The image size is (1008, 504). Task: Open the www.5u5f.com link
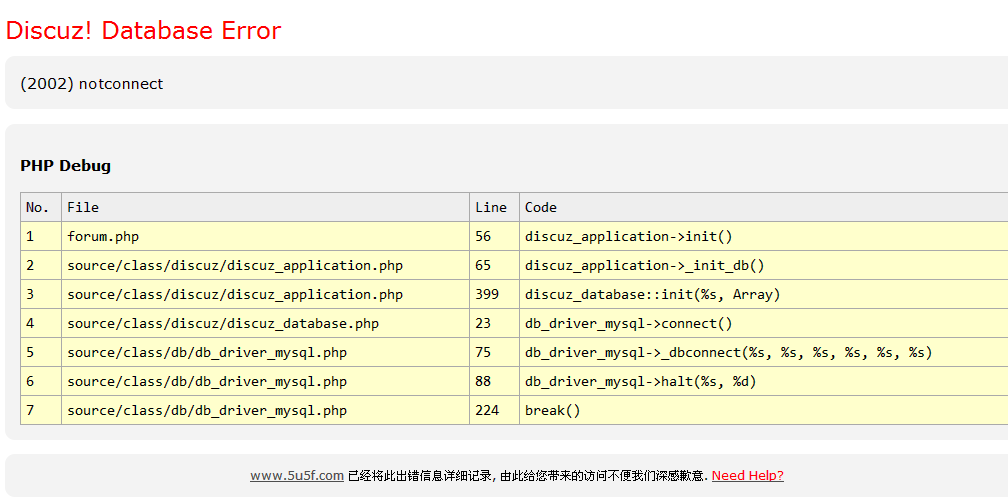point(296,476)
